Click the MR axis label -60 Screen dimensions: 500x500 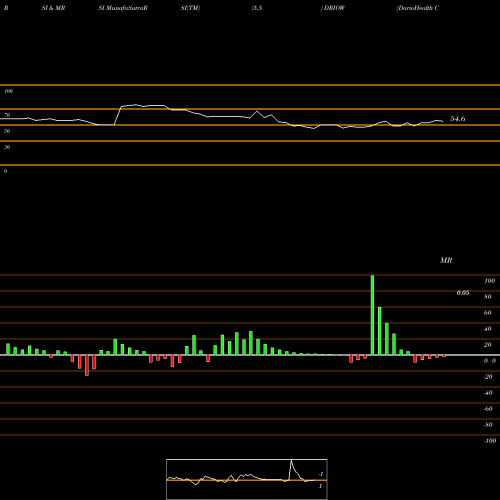point(488,409)
